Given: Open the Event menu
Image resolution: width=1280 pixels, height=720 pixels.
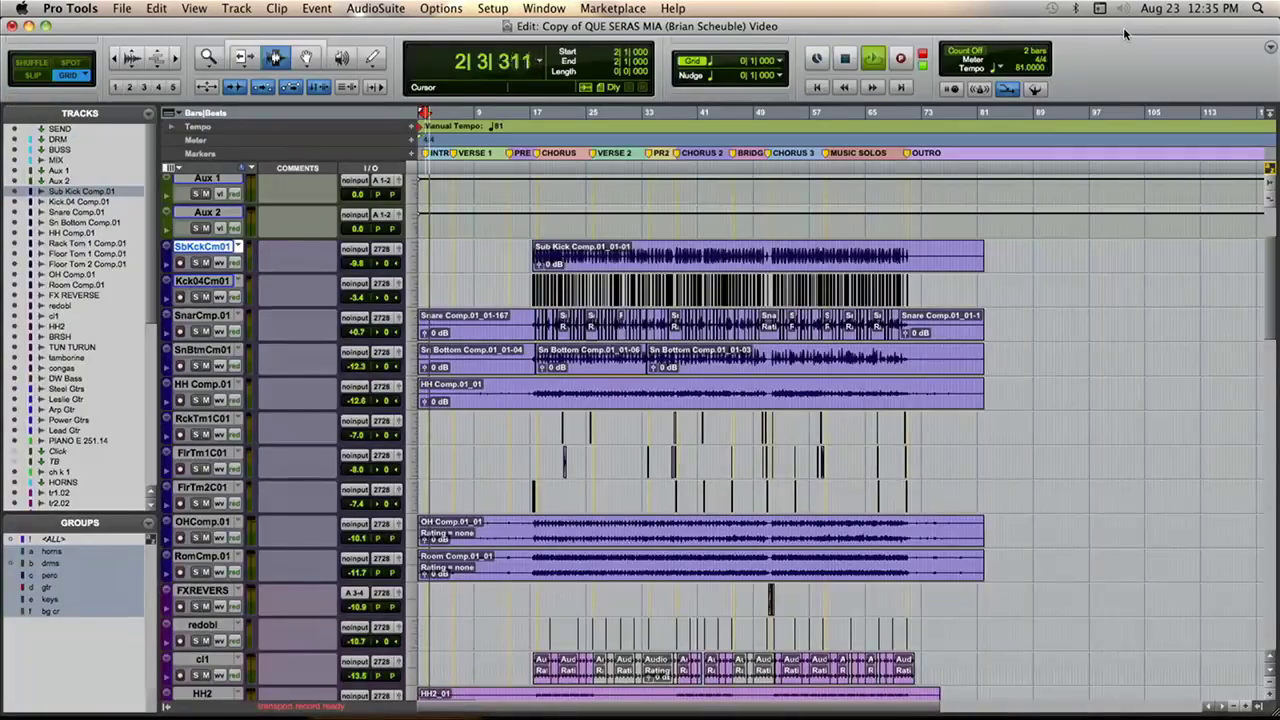Looking at the screenshot, I should [317, 8].
